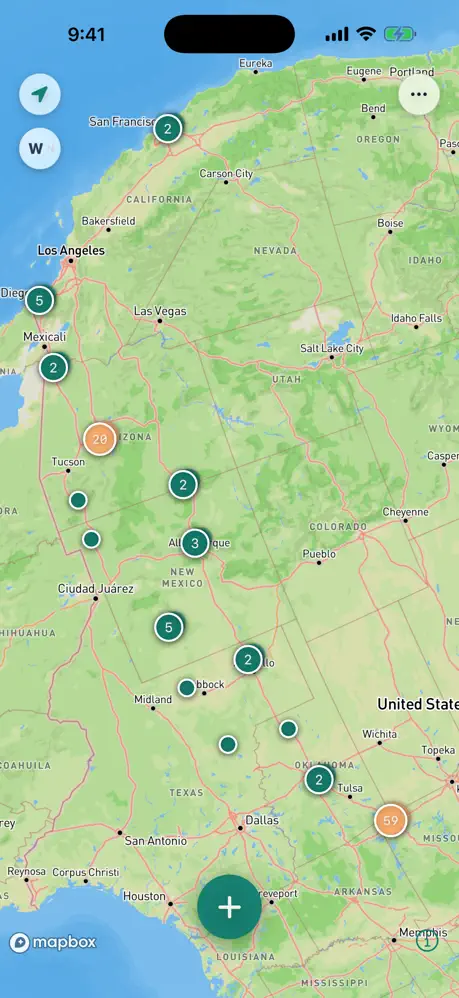This screenshot has width=459, height=998.
Task: Tap the green plus add button
Action: click(x=229, y=906)
